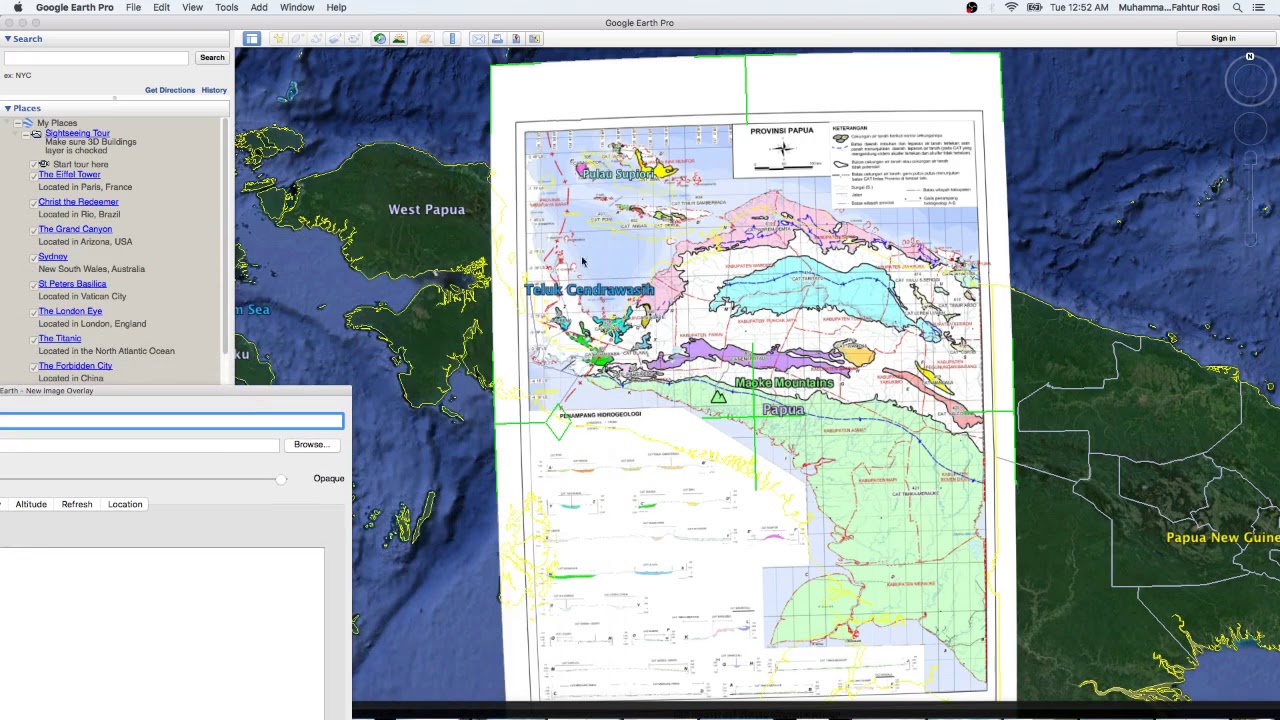Open the Tools menu
The image size is (1280, 720).
[226, 7]
